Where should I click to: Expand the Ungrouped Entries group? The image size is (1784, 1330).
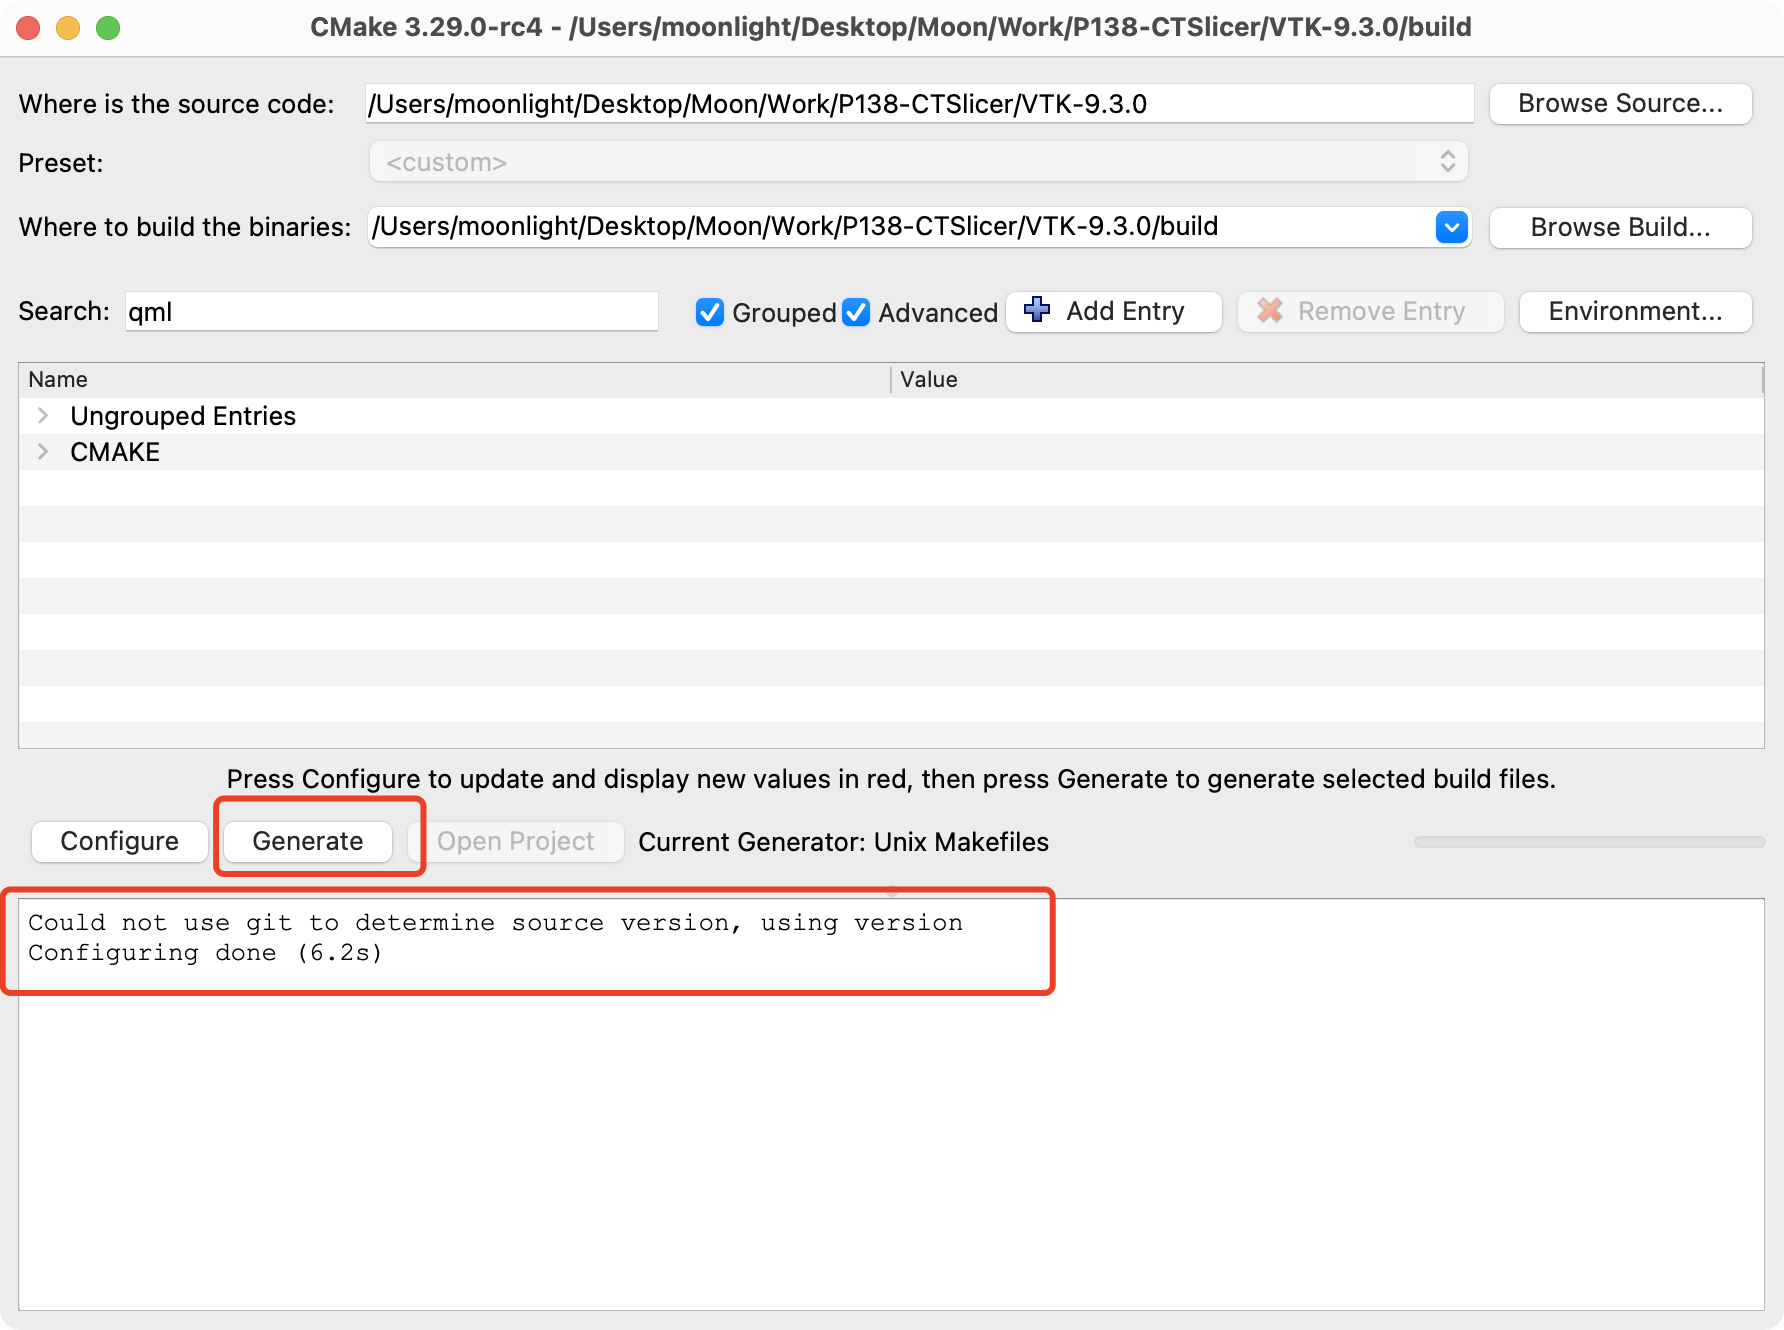click(x=43, y=416)
